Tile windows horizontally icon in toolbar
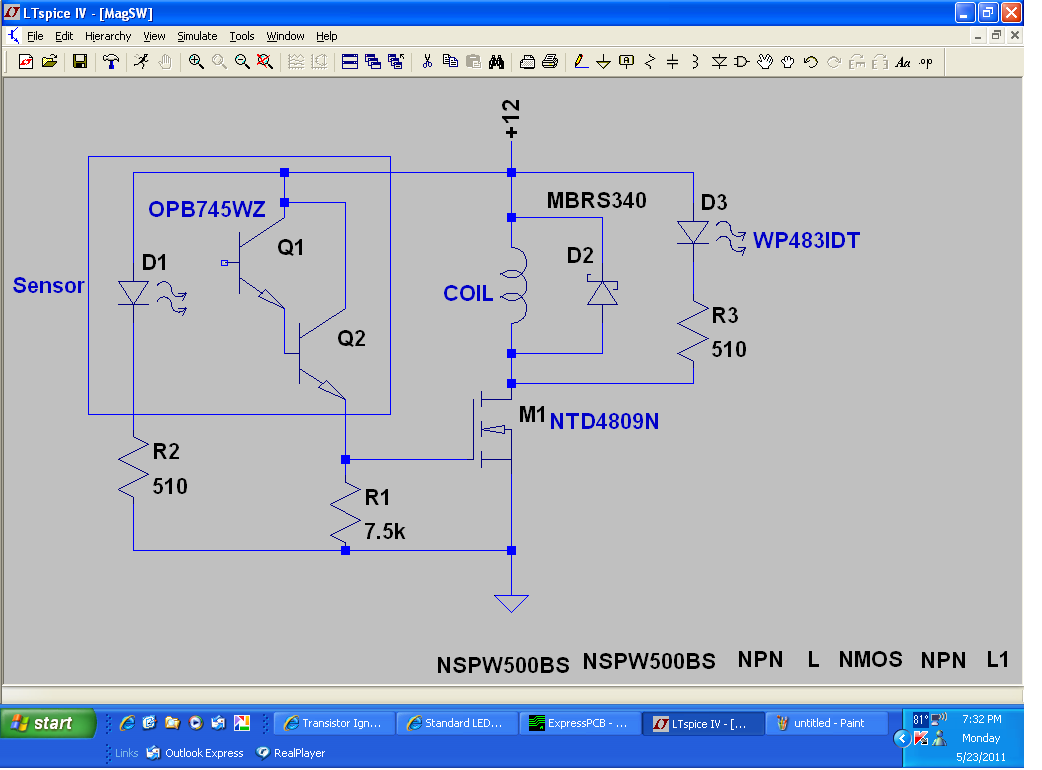The height and width of the screenshot is (770, 1042). pos(350,62)
